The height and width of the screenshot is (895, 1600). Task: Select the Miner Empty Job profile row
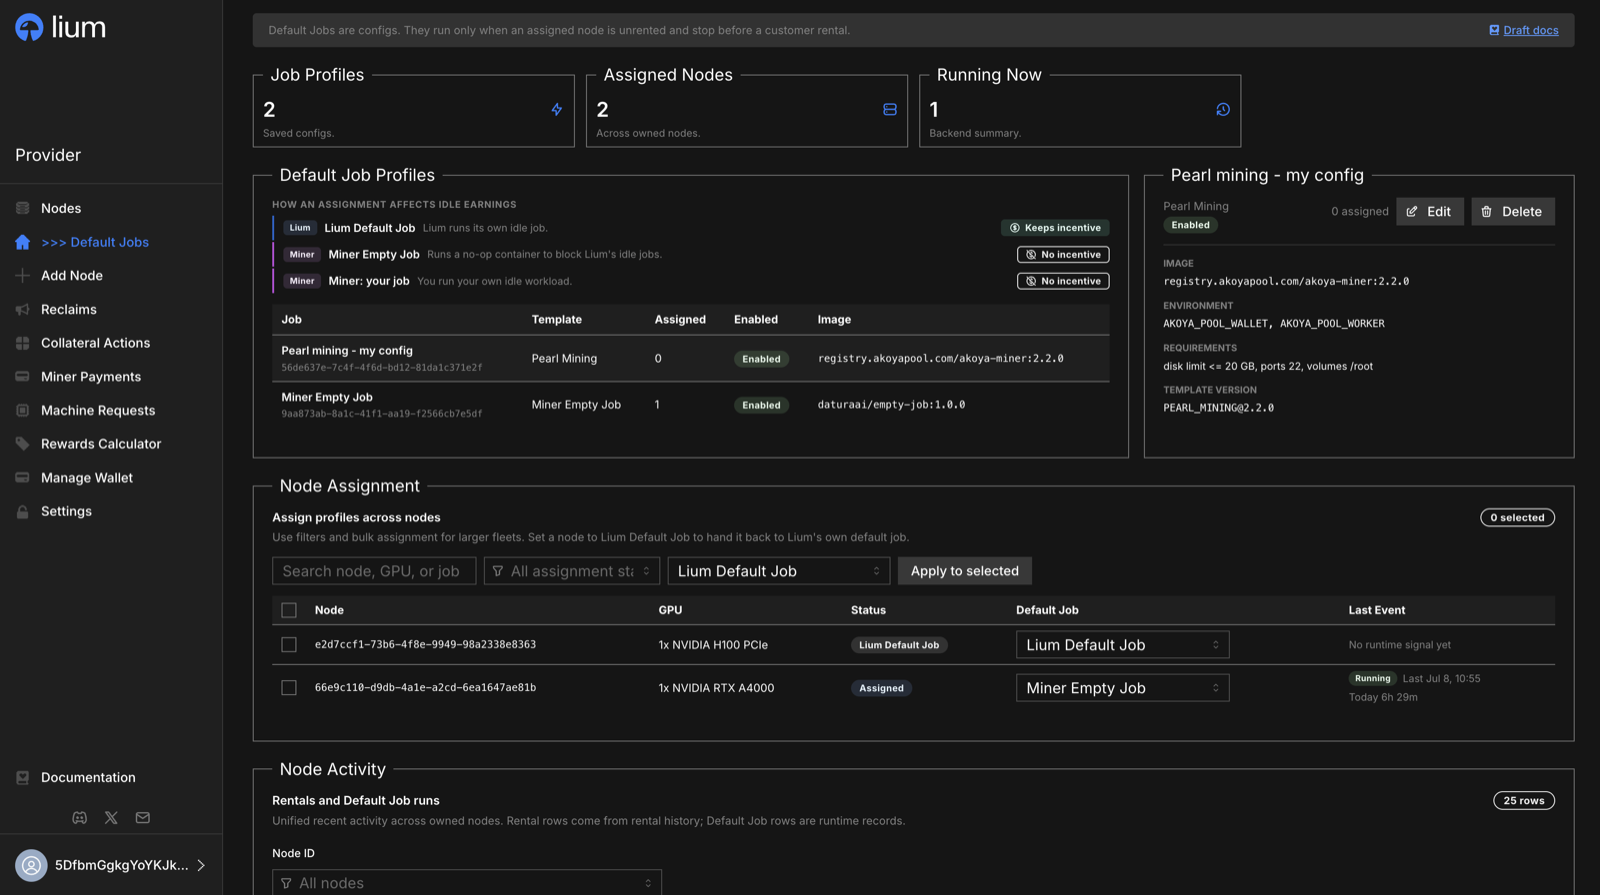tap(691, 405)
